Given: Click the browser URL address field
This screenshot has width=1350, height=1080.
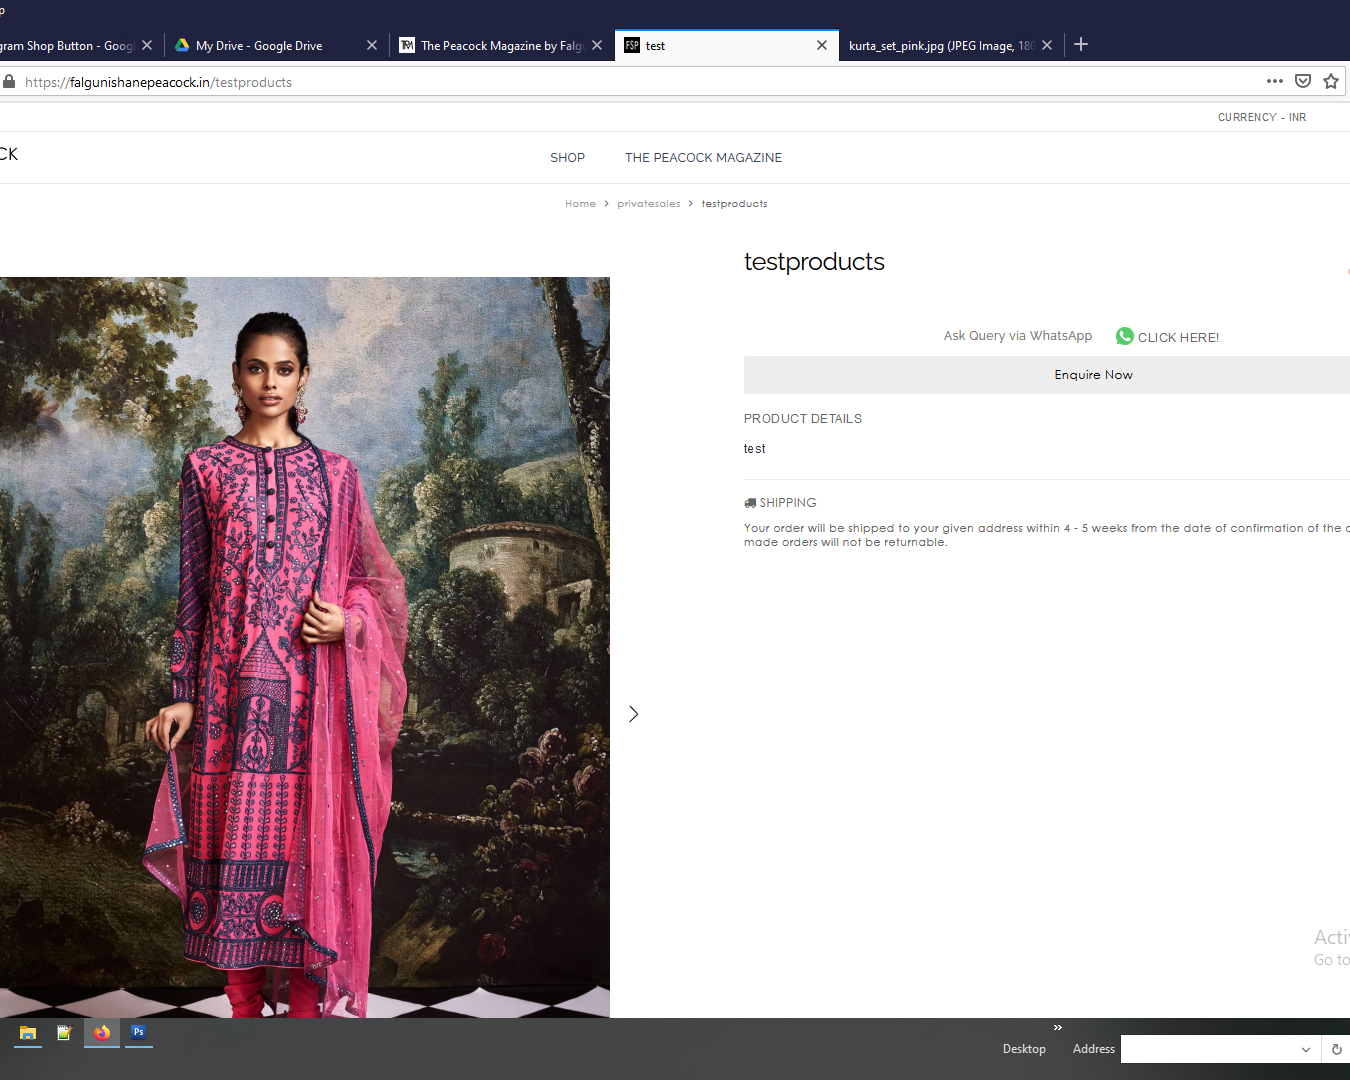Looking at the screenshot, I should click(x=640, y=82).
